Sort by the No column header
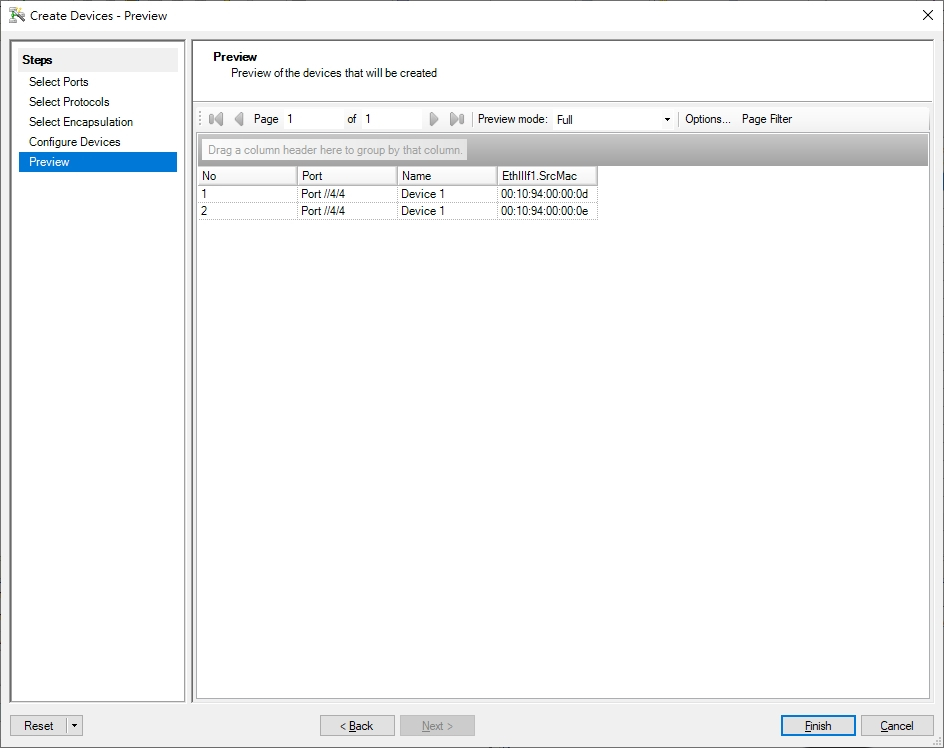This screenshot has height=748, width=944. coord(247,176)
